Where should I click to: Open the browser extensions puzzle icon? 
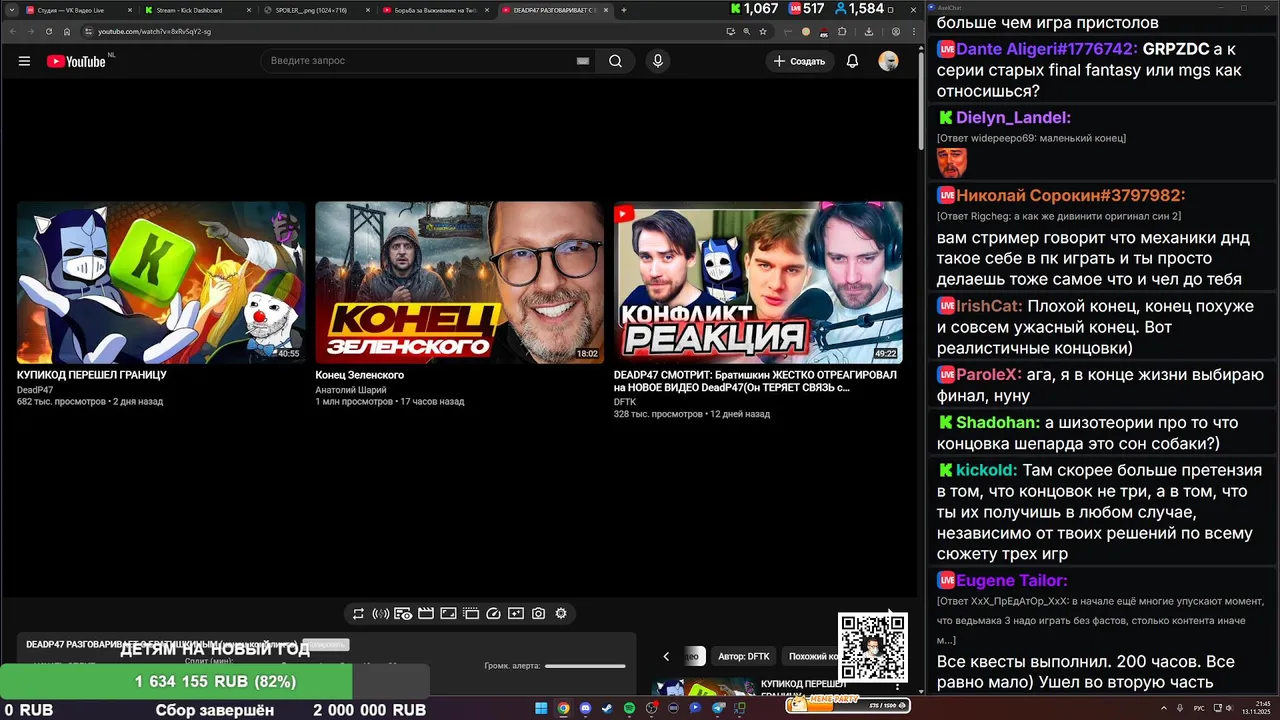(x=842, y=31)
